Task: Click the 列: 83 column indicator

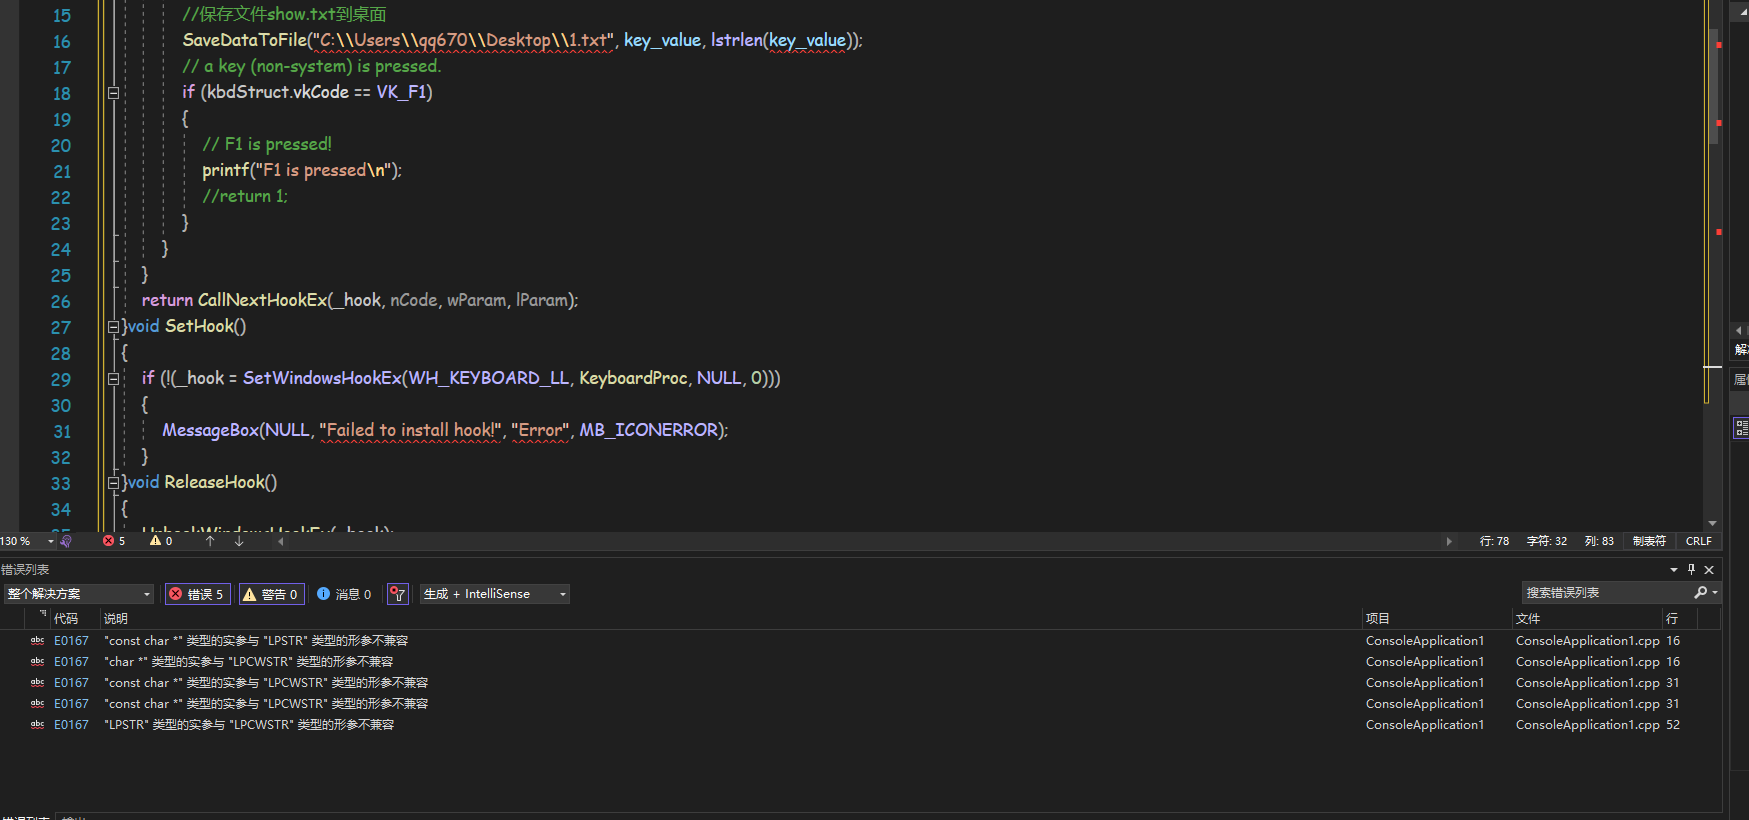Action: (x=1599, y=541)
